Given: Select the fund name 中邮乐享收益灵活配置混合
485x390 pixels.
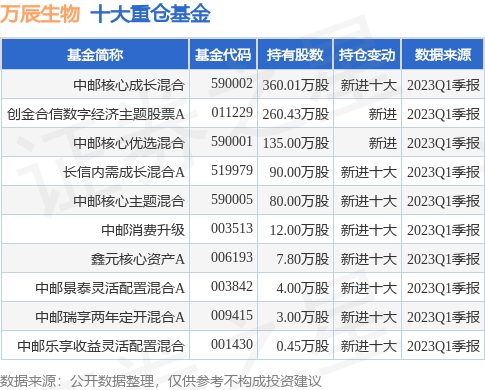Looking at the screenshot, I should (101, 346).
